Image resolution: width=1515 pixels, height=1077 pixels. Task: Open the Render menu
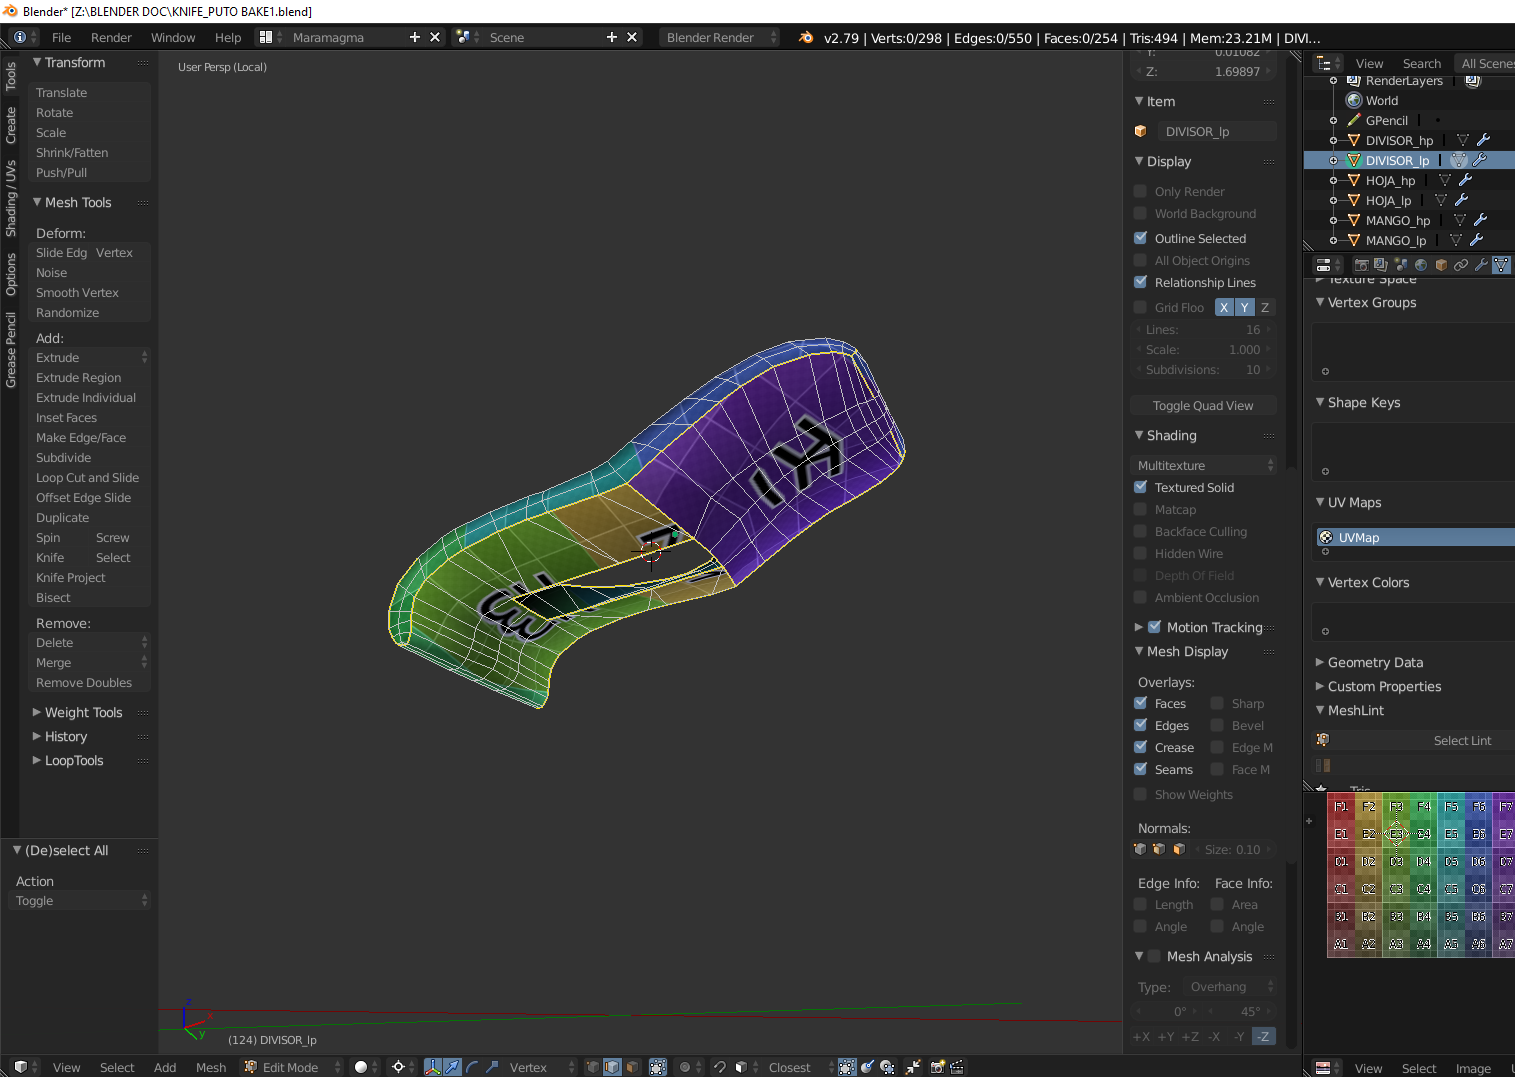coord(111,37)
